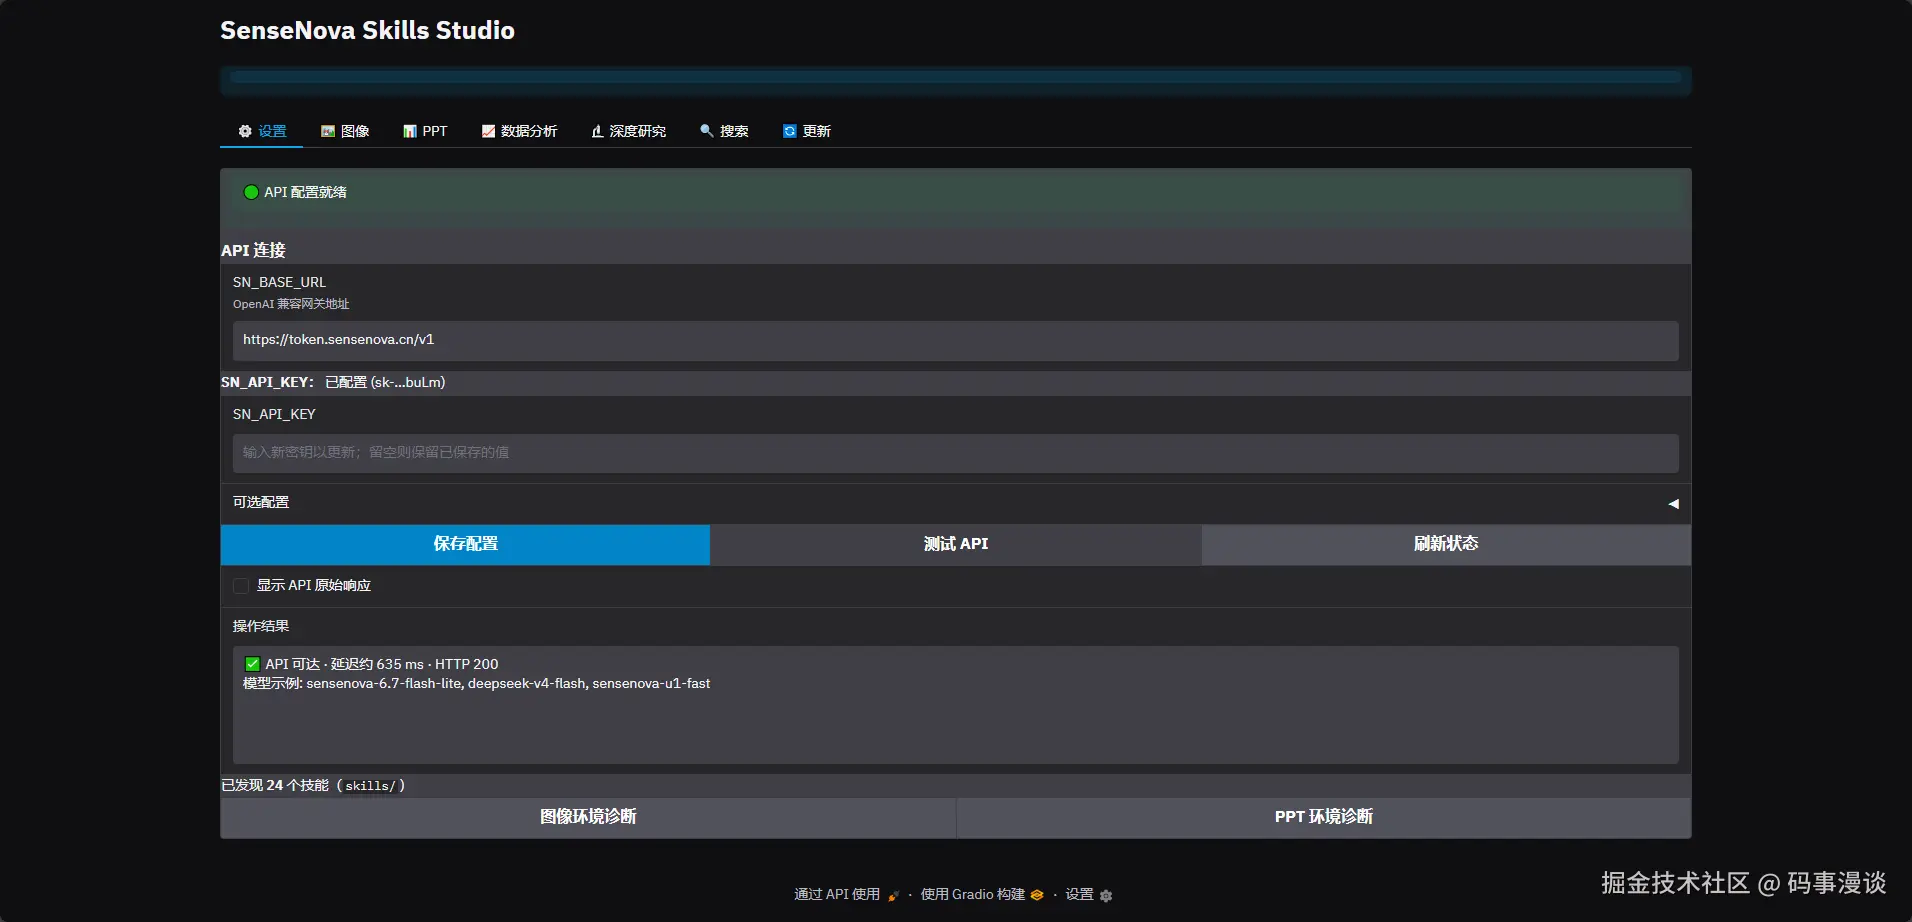Image resolution: width=1912 pixels, height=922 pixels.
Task: Click the SenseNova Skills Studio title
Action: pos(367,31)
